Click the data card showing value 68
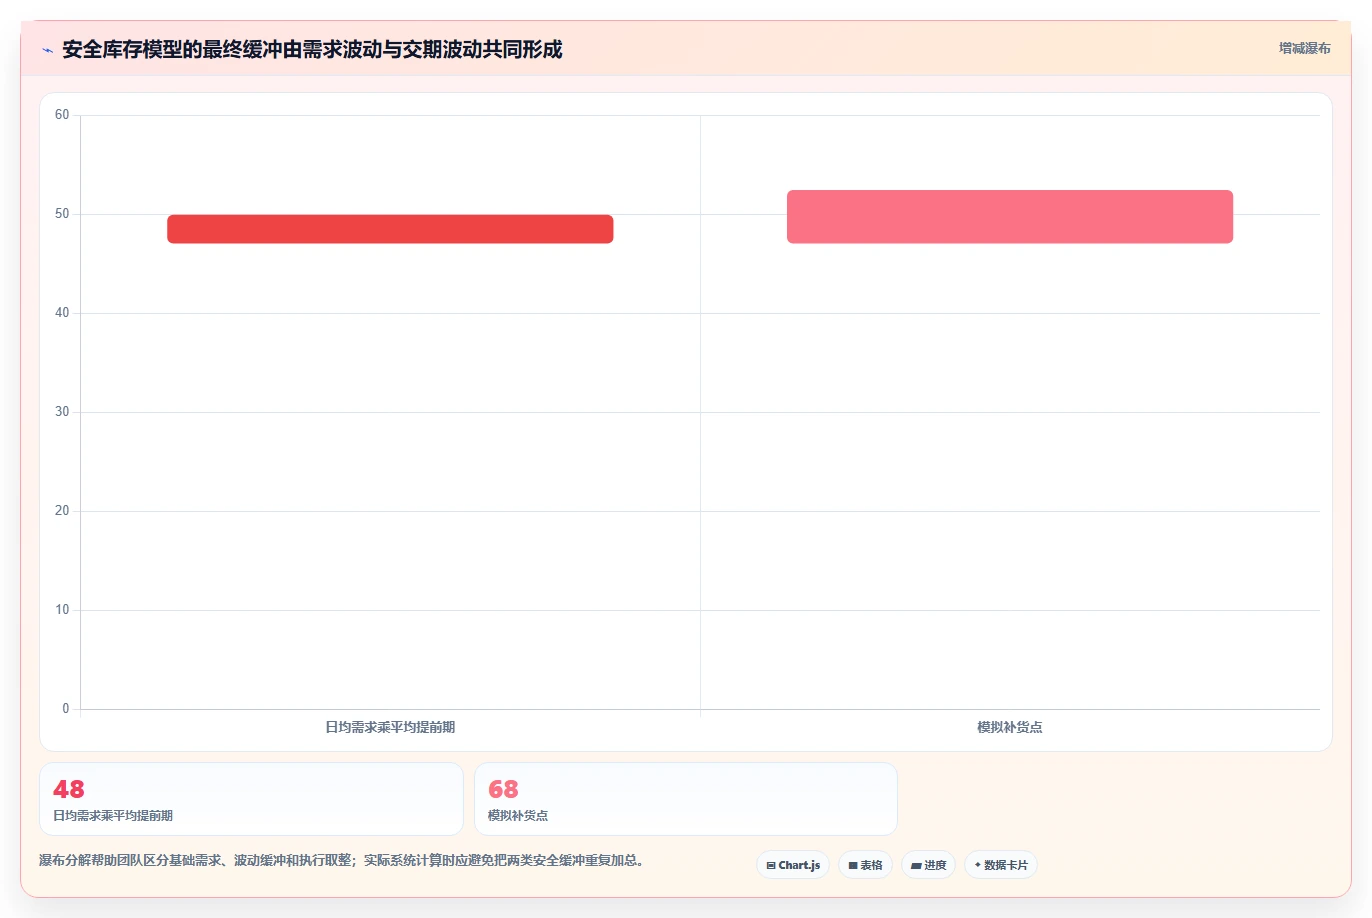The width and height of the screenshot is (1372, 918). pyautogui.click(x=686, y=799)
